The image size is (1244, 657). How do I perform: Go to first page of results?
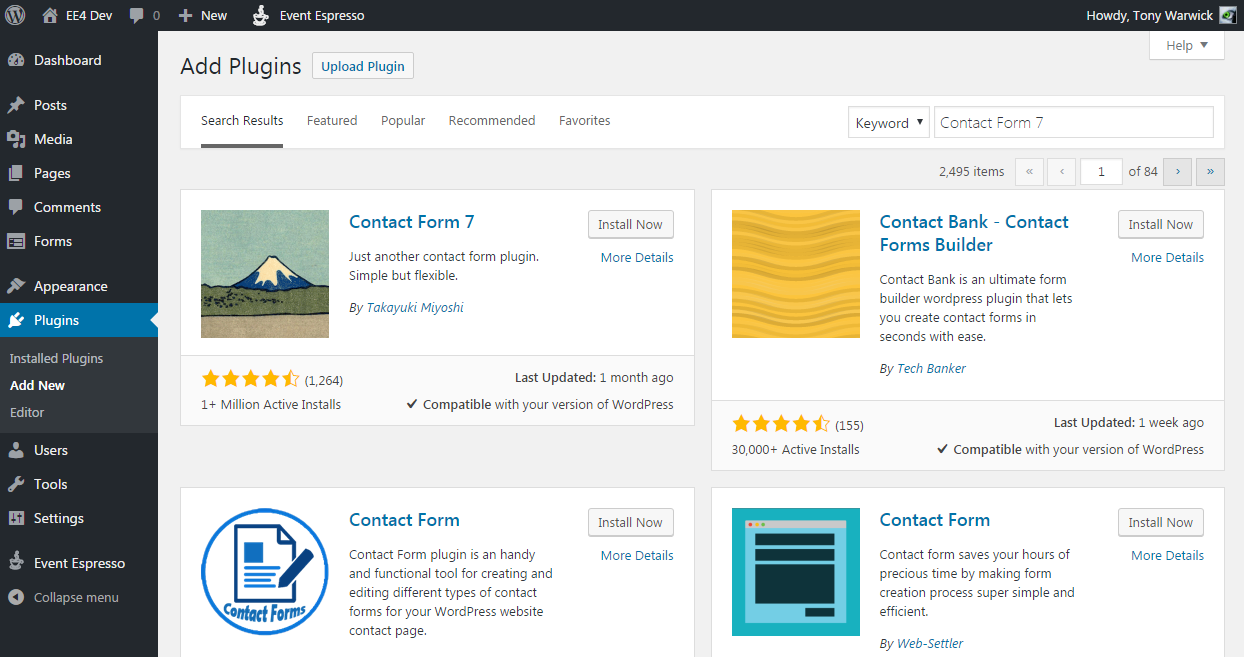pos(1029,172)
